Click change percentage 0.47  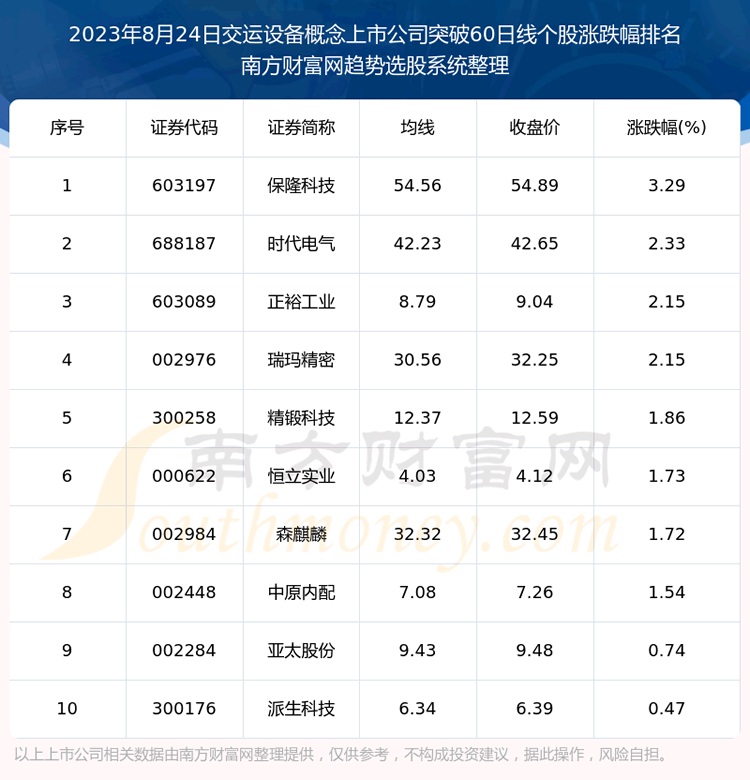click(666, 708)
